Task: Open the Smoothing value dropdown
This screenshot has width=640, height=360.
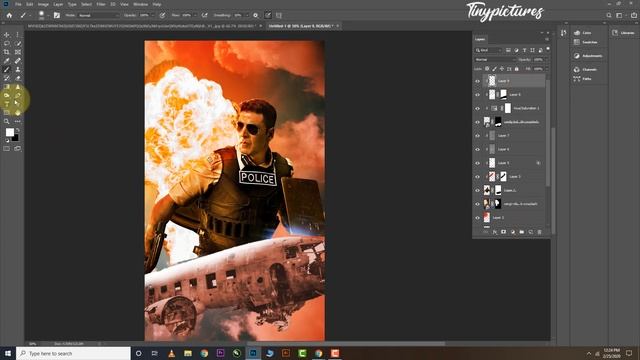Action: tap(246, 16)
